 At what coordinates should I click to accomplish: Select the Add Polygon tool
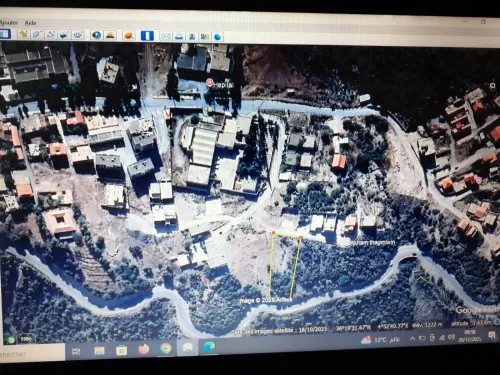(x=37, y=34)
